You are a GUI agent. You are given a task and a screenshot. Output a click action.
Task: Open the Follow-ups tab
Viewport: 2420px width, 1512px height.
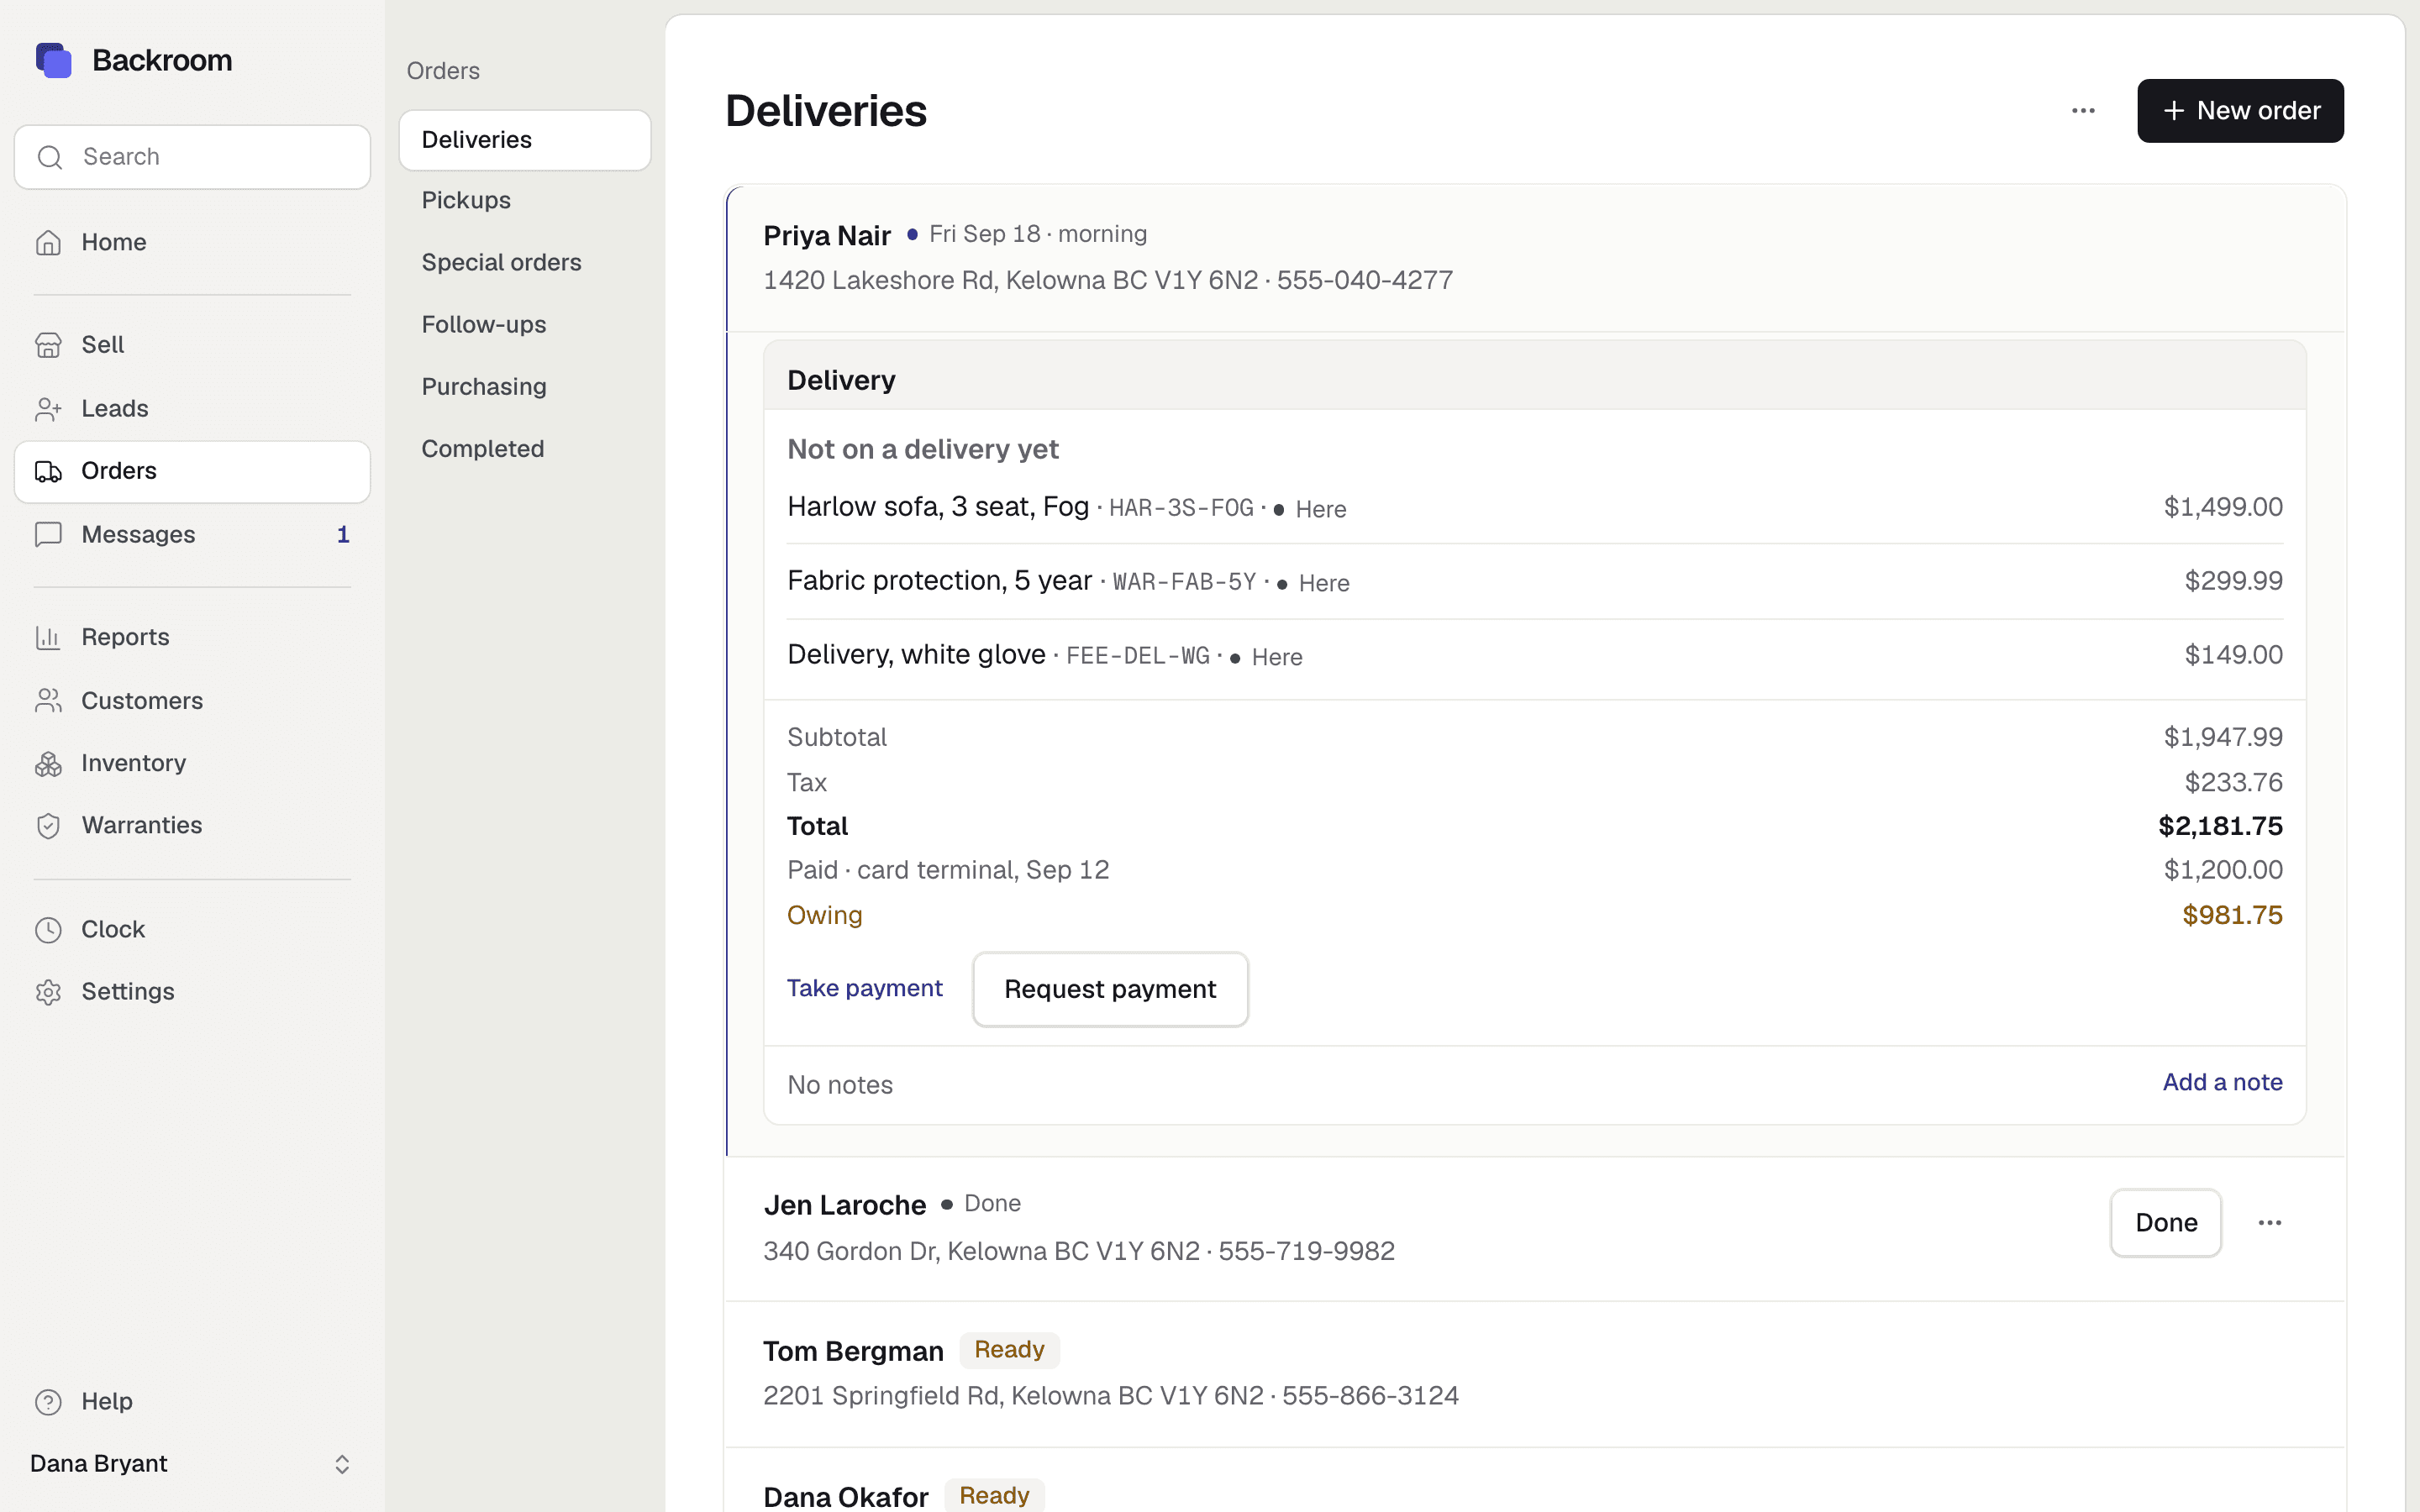525,324
